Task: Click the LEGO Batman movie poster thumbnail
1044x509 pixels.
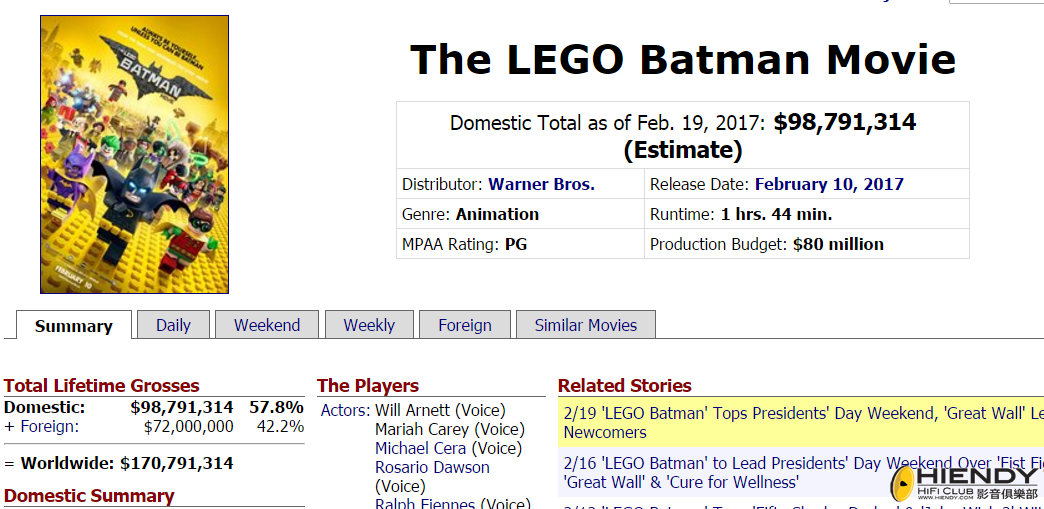Action: tap(134, 154)
